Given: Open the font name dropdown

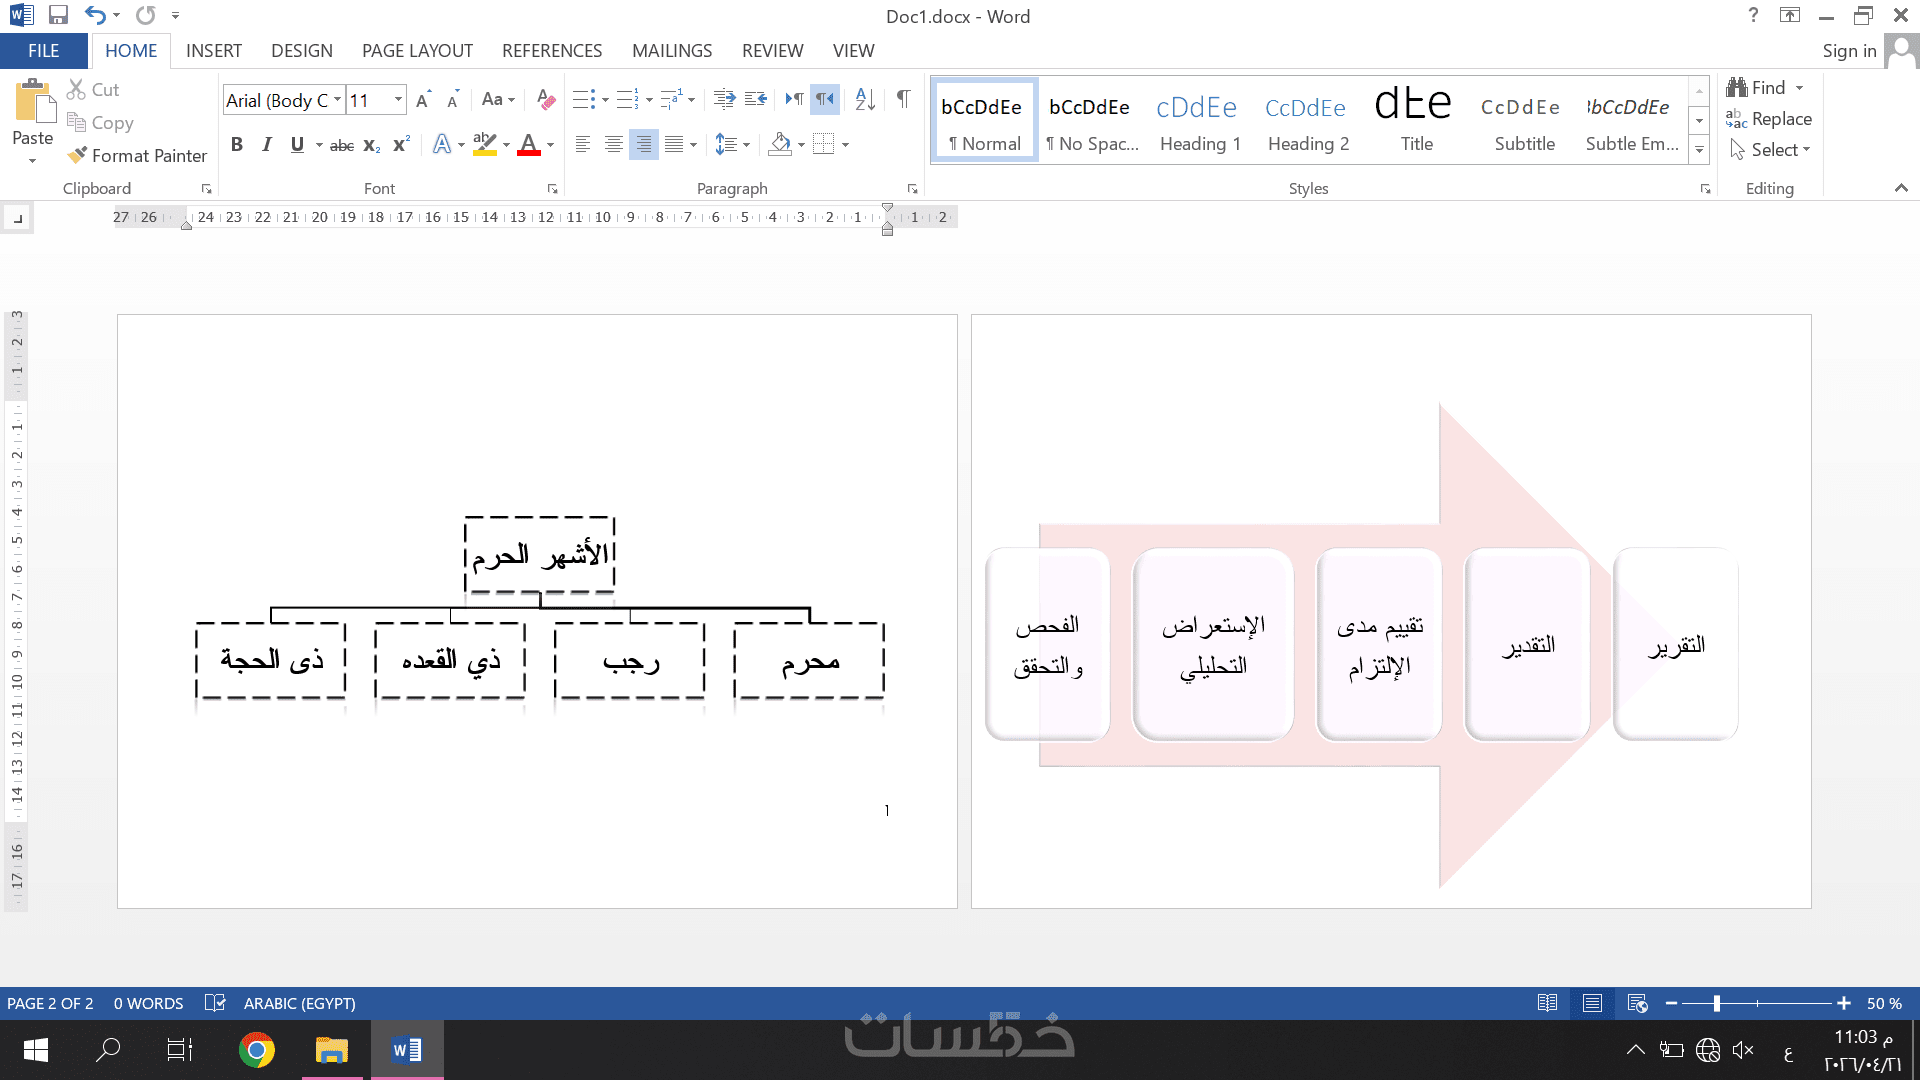Looking at the screenshot, I should (338, 99).
